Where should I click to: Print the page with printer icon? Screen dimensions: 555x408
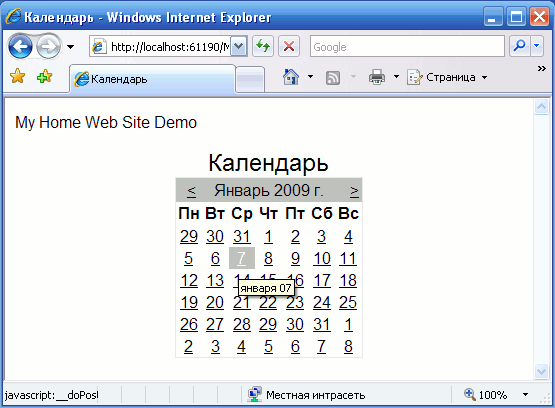coord(377,77)
